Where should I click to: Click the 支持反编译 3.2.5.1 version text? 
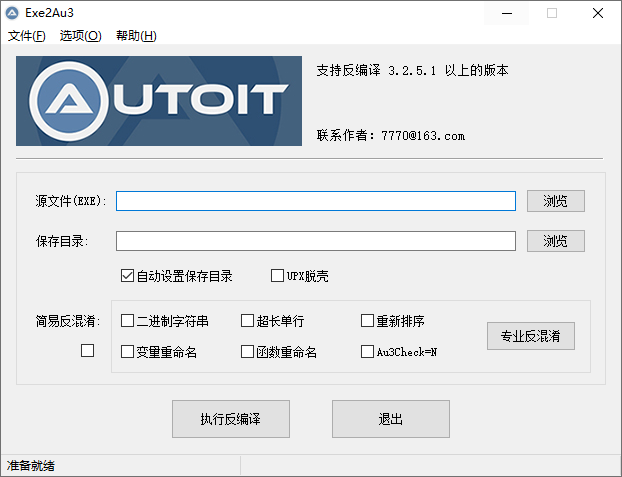coord(412,71)
